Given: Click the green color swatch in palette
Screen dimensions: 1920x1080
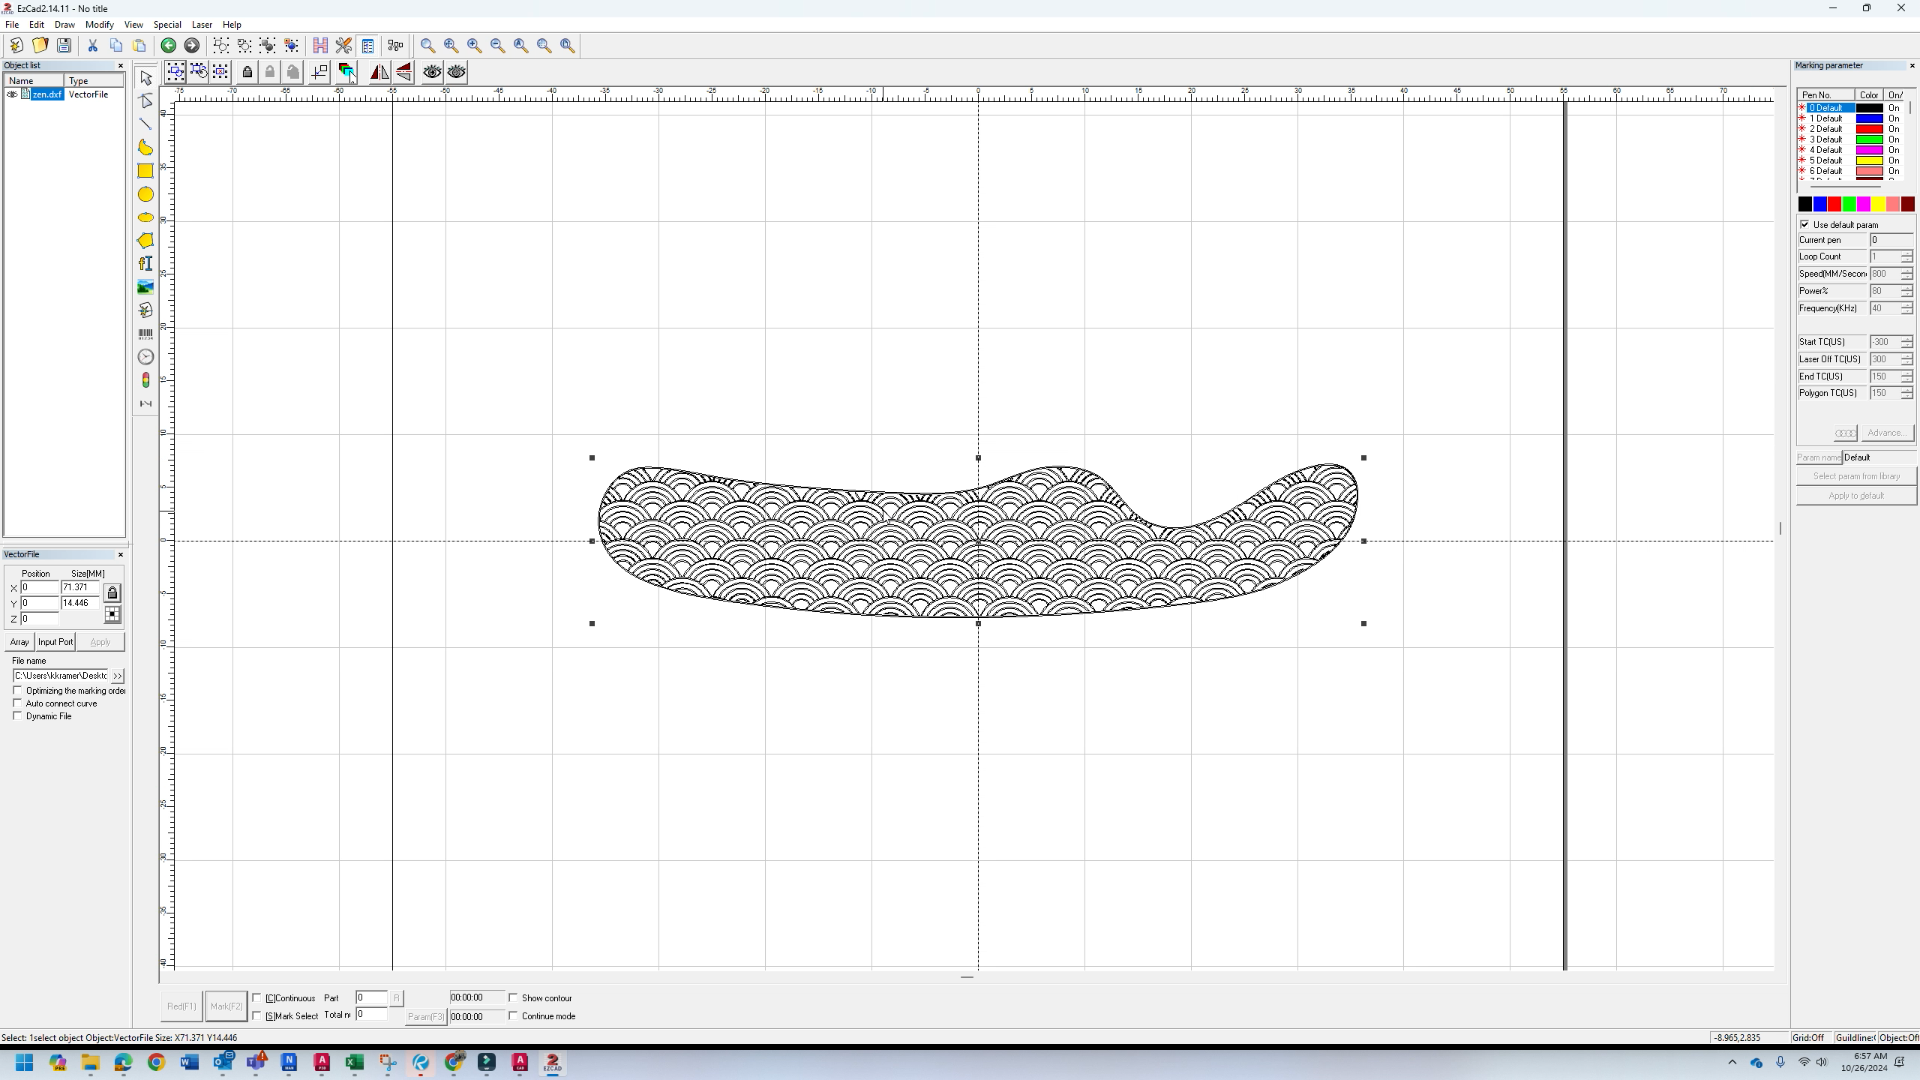Looking at the screenshot, I should (x=1849, y=204).
